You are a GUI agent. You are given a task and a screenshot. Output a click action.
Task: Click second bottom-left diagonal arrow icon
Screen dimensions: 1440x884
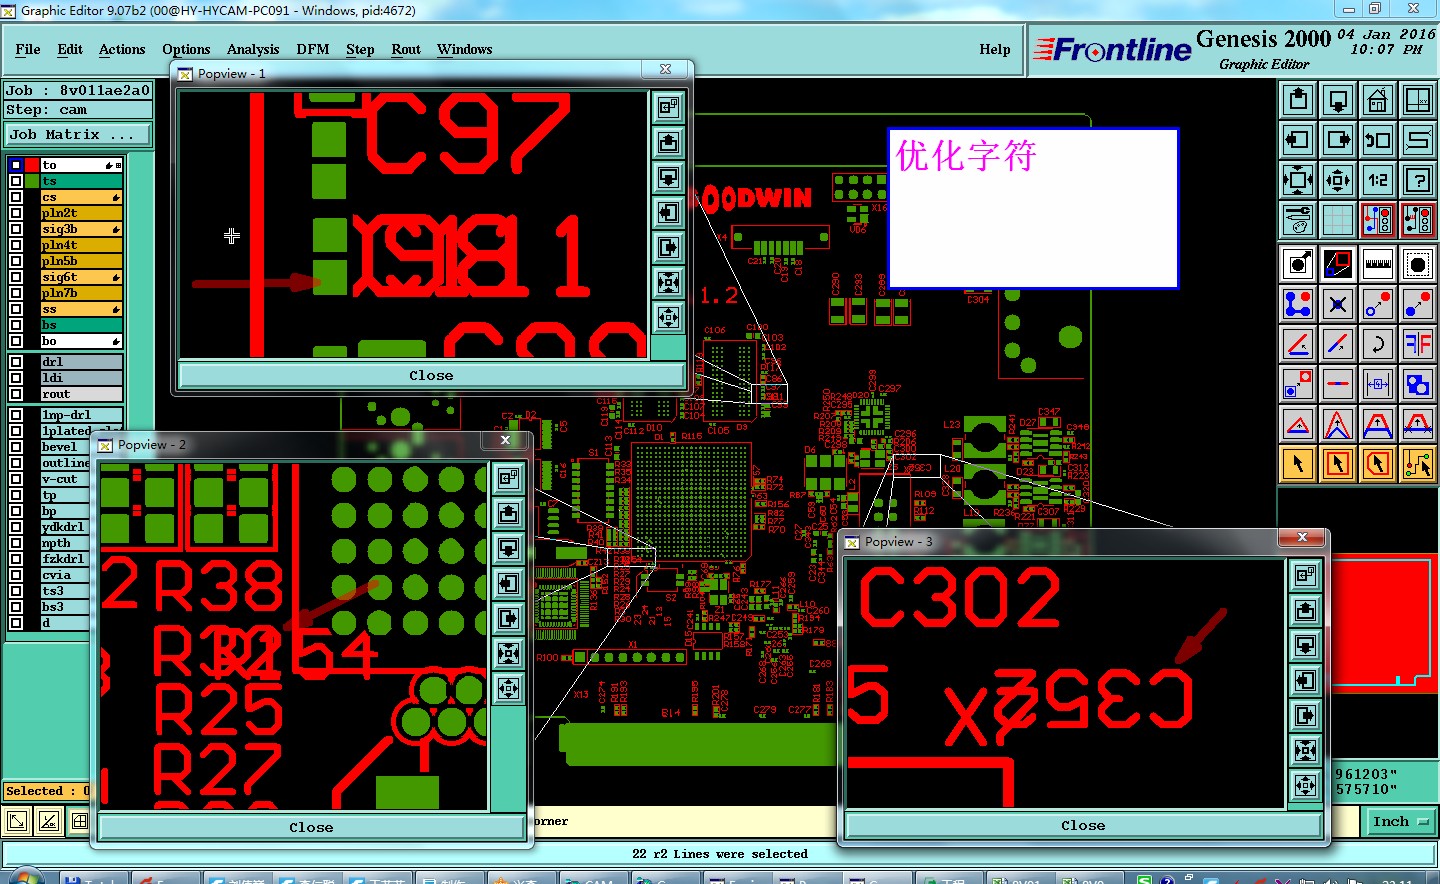pos(48,822)
